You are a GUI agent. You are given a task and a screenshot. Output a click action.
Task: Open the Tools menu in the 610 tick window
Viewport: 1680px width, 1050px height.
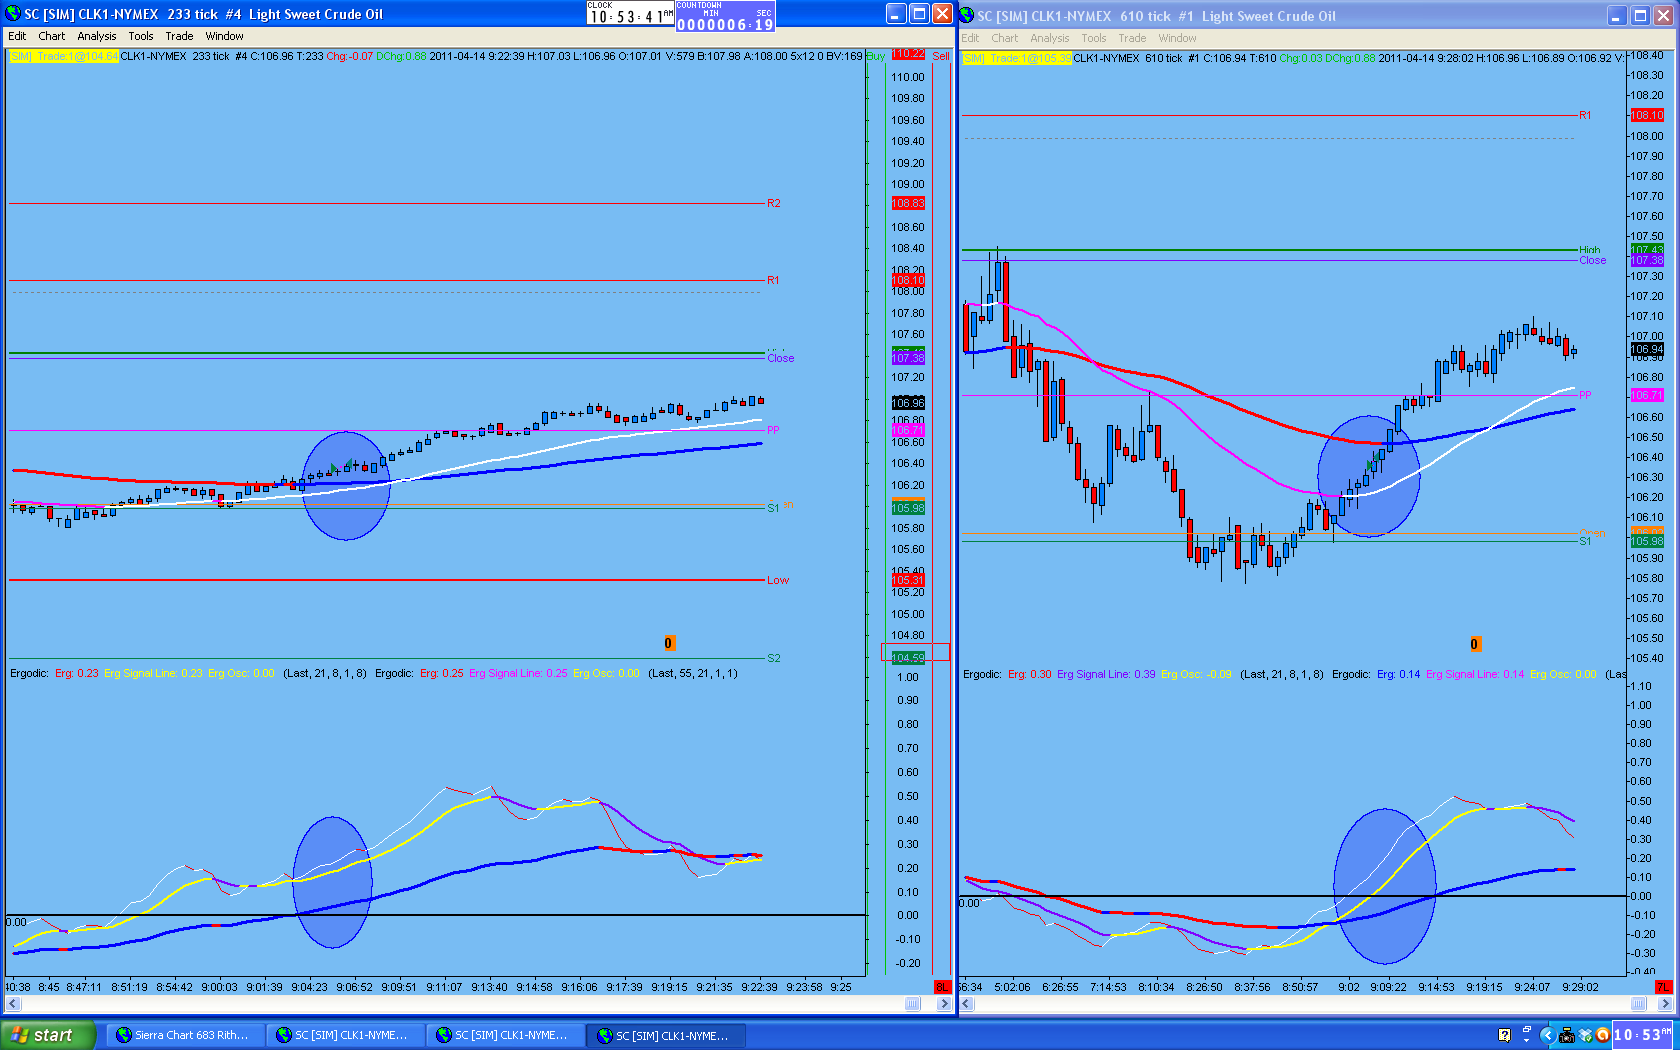point(1094,38)
